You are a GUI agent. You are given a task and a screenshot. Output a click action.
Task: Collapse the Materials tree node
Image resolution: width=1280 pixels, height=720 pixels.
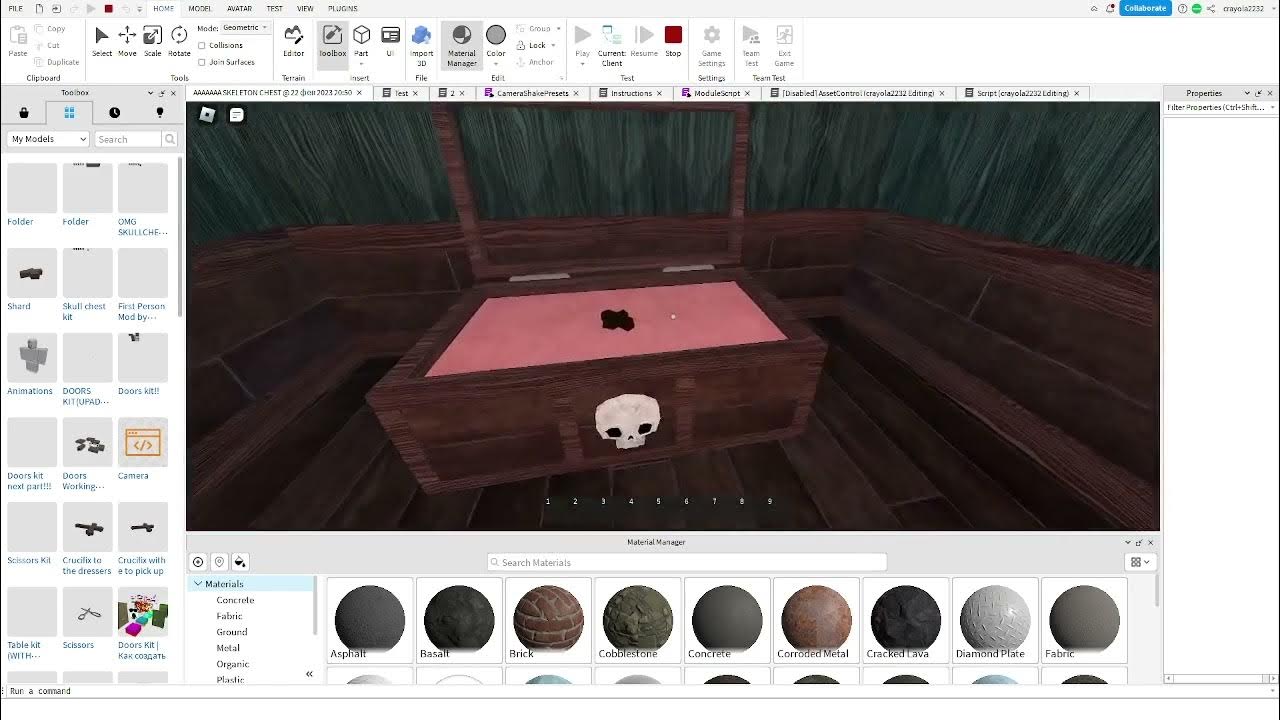(x=198, y=584)
